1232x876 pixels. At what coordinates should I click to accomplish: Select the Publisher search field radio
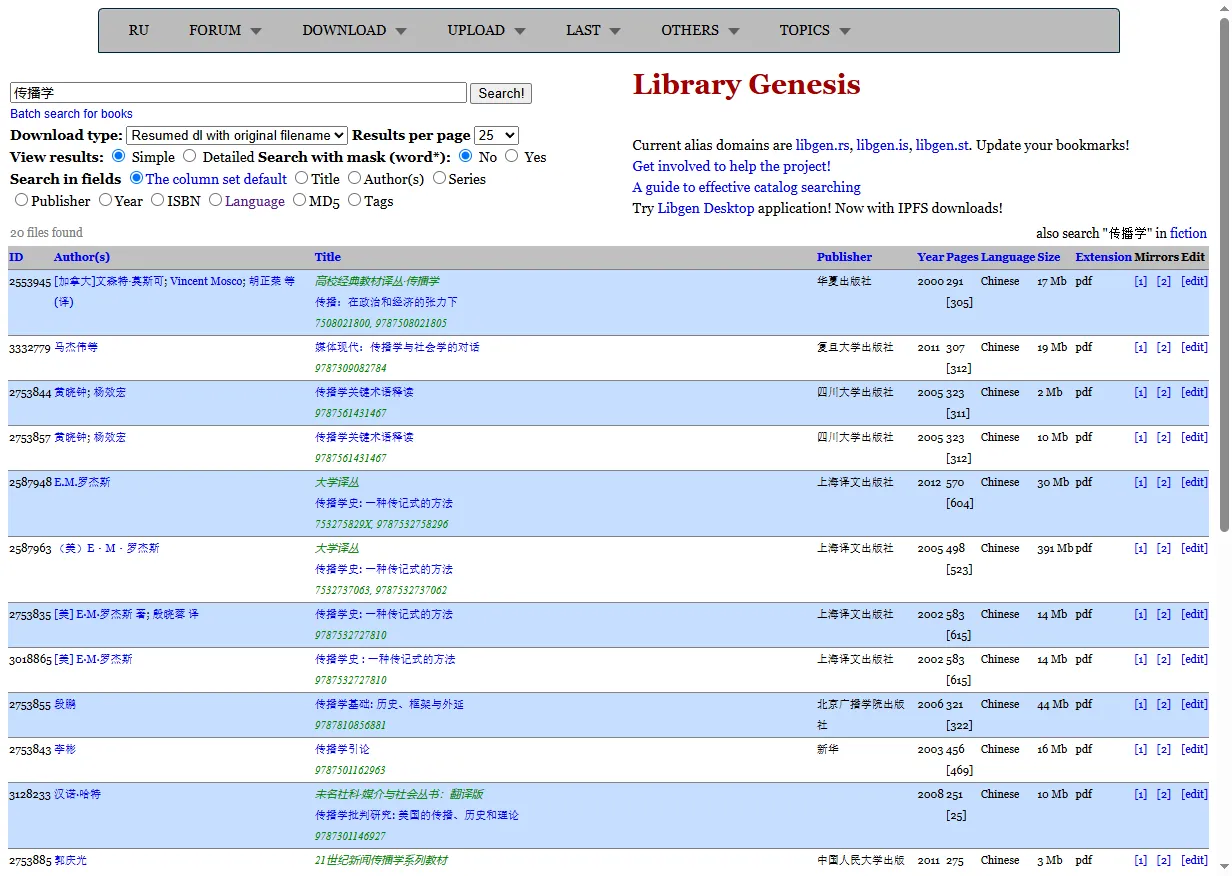(x=21, y=200)
